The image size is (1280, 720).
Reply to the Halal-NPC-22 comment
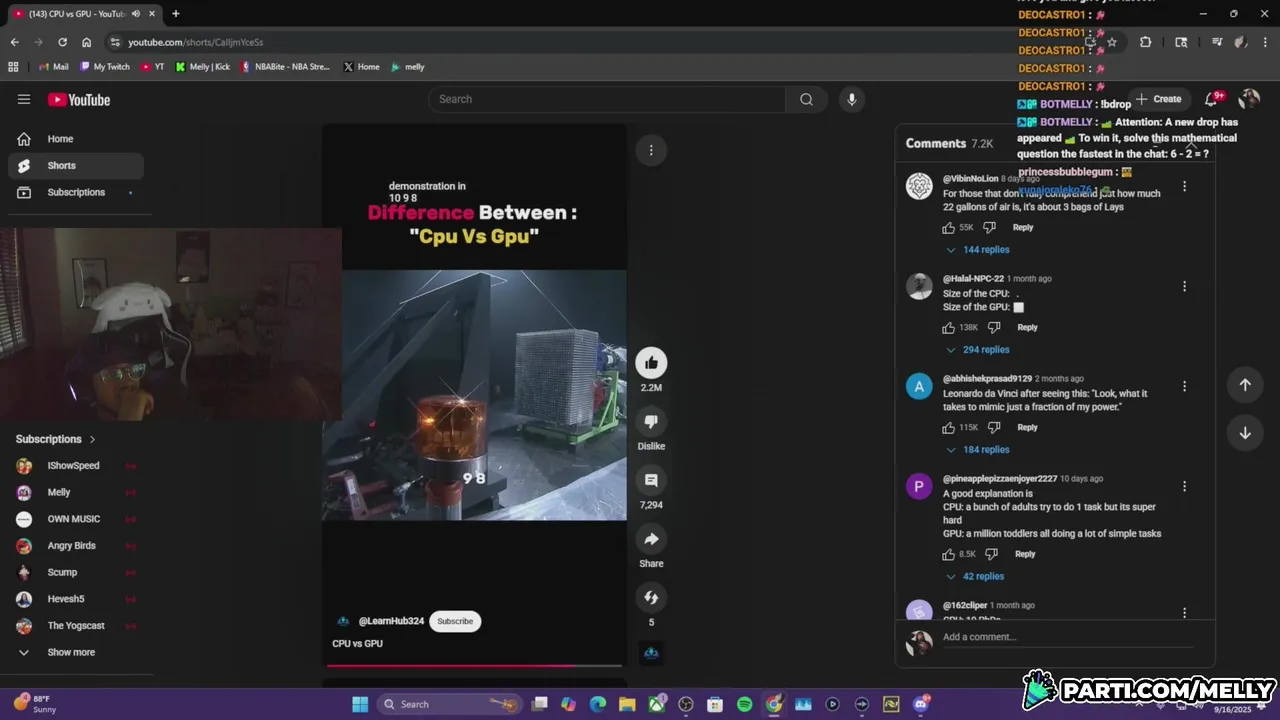[x=1027, y=327]
